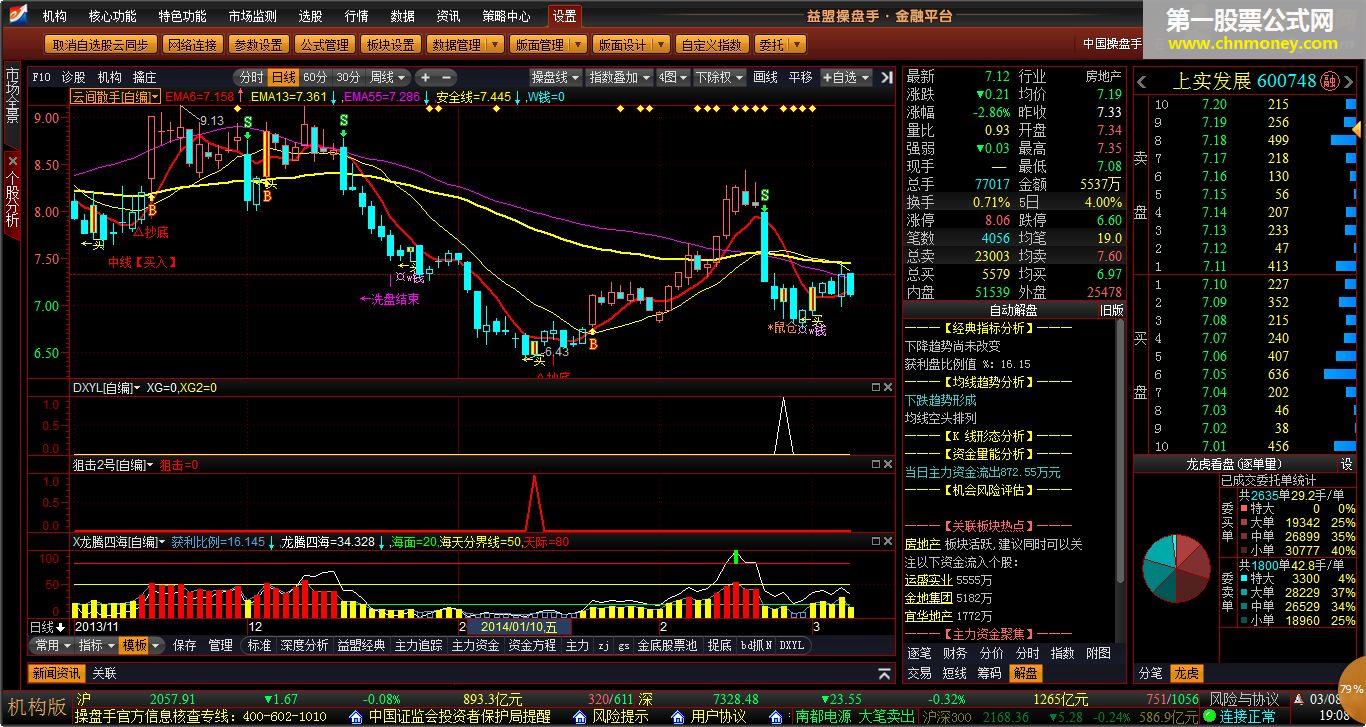
Task: Open the 4图 layout dropdown
Action: [x=673, y=77]
